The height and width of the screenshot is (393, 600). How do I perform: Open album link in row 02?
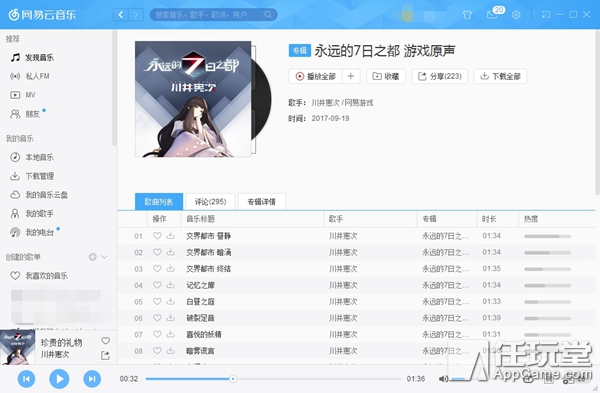(x=445, y=252)
